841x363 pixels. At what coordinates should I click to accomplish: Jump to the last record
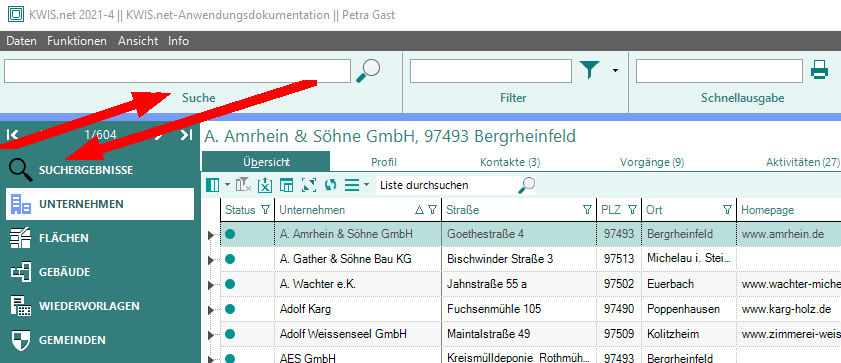pos(186,135)
